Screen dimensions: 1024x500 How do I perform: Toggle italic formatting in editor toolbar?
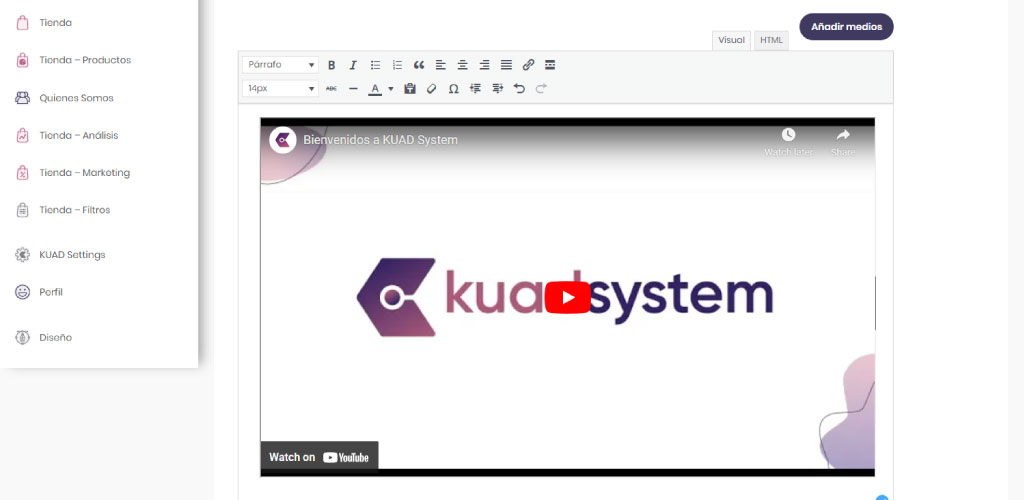click(353, 65)
